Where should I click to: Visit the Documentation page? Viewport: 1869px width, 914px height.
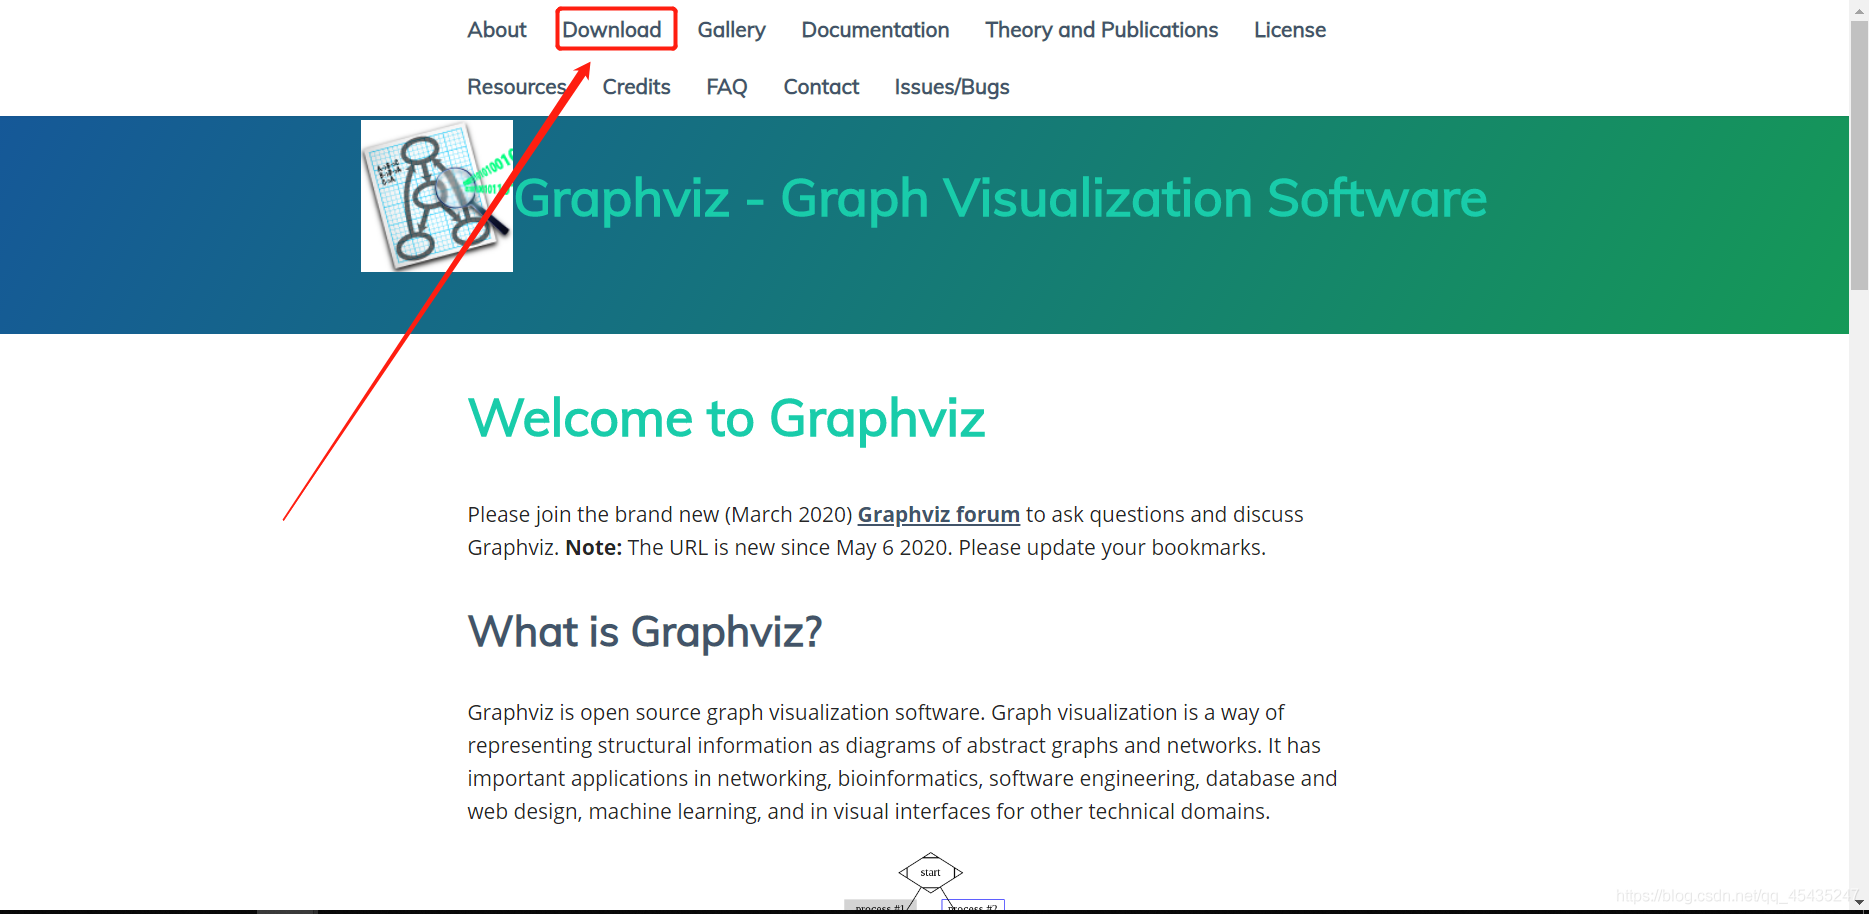click(874, 30)
